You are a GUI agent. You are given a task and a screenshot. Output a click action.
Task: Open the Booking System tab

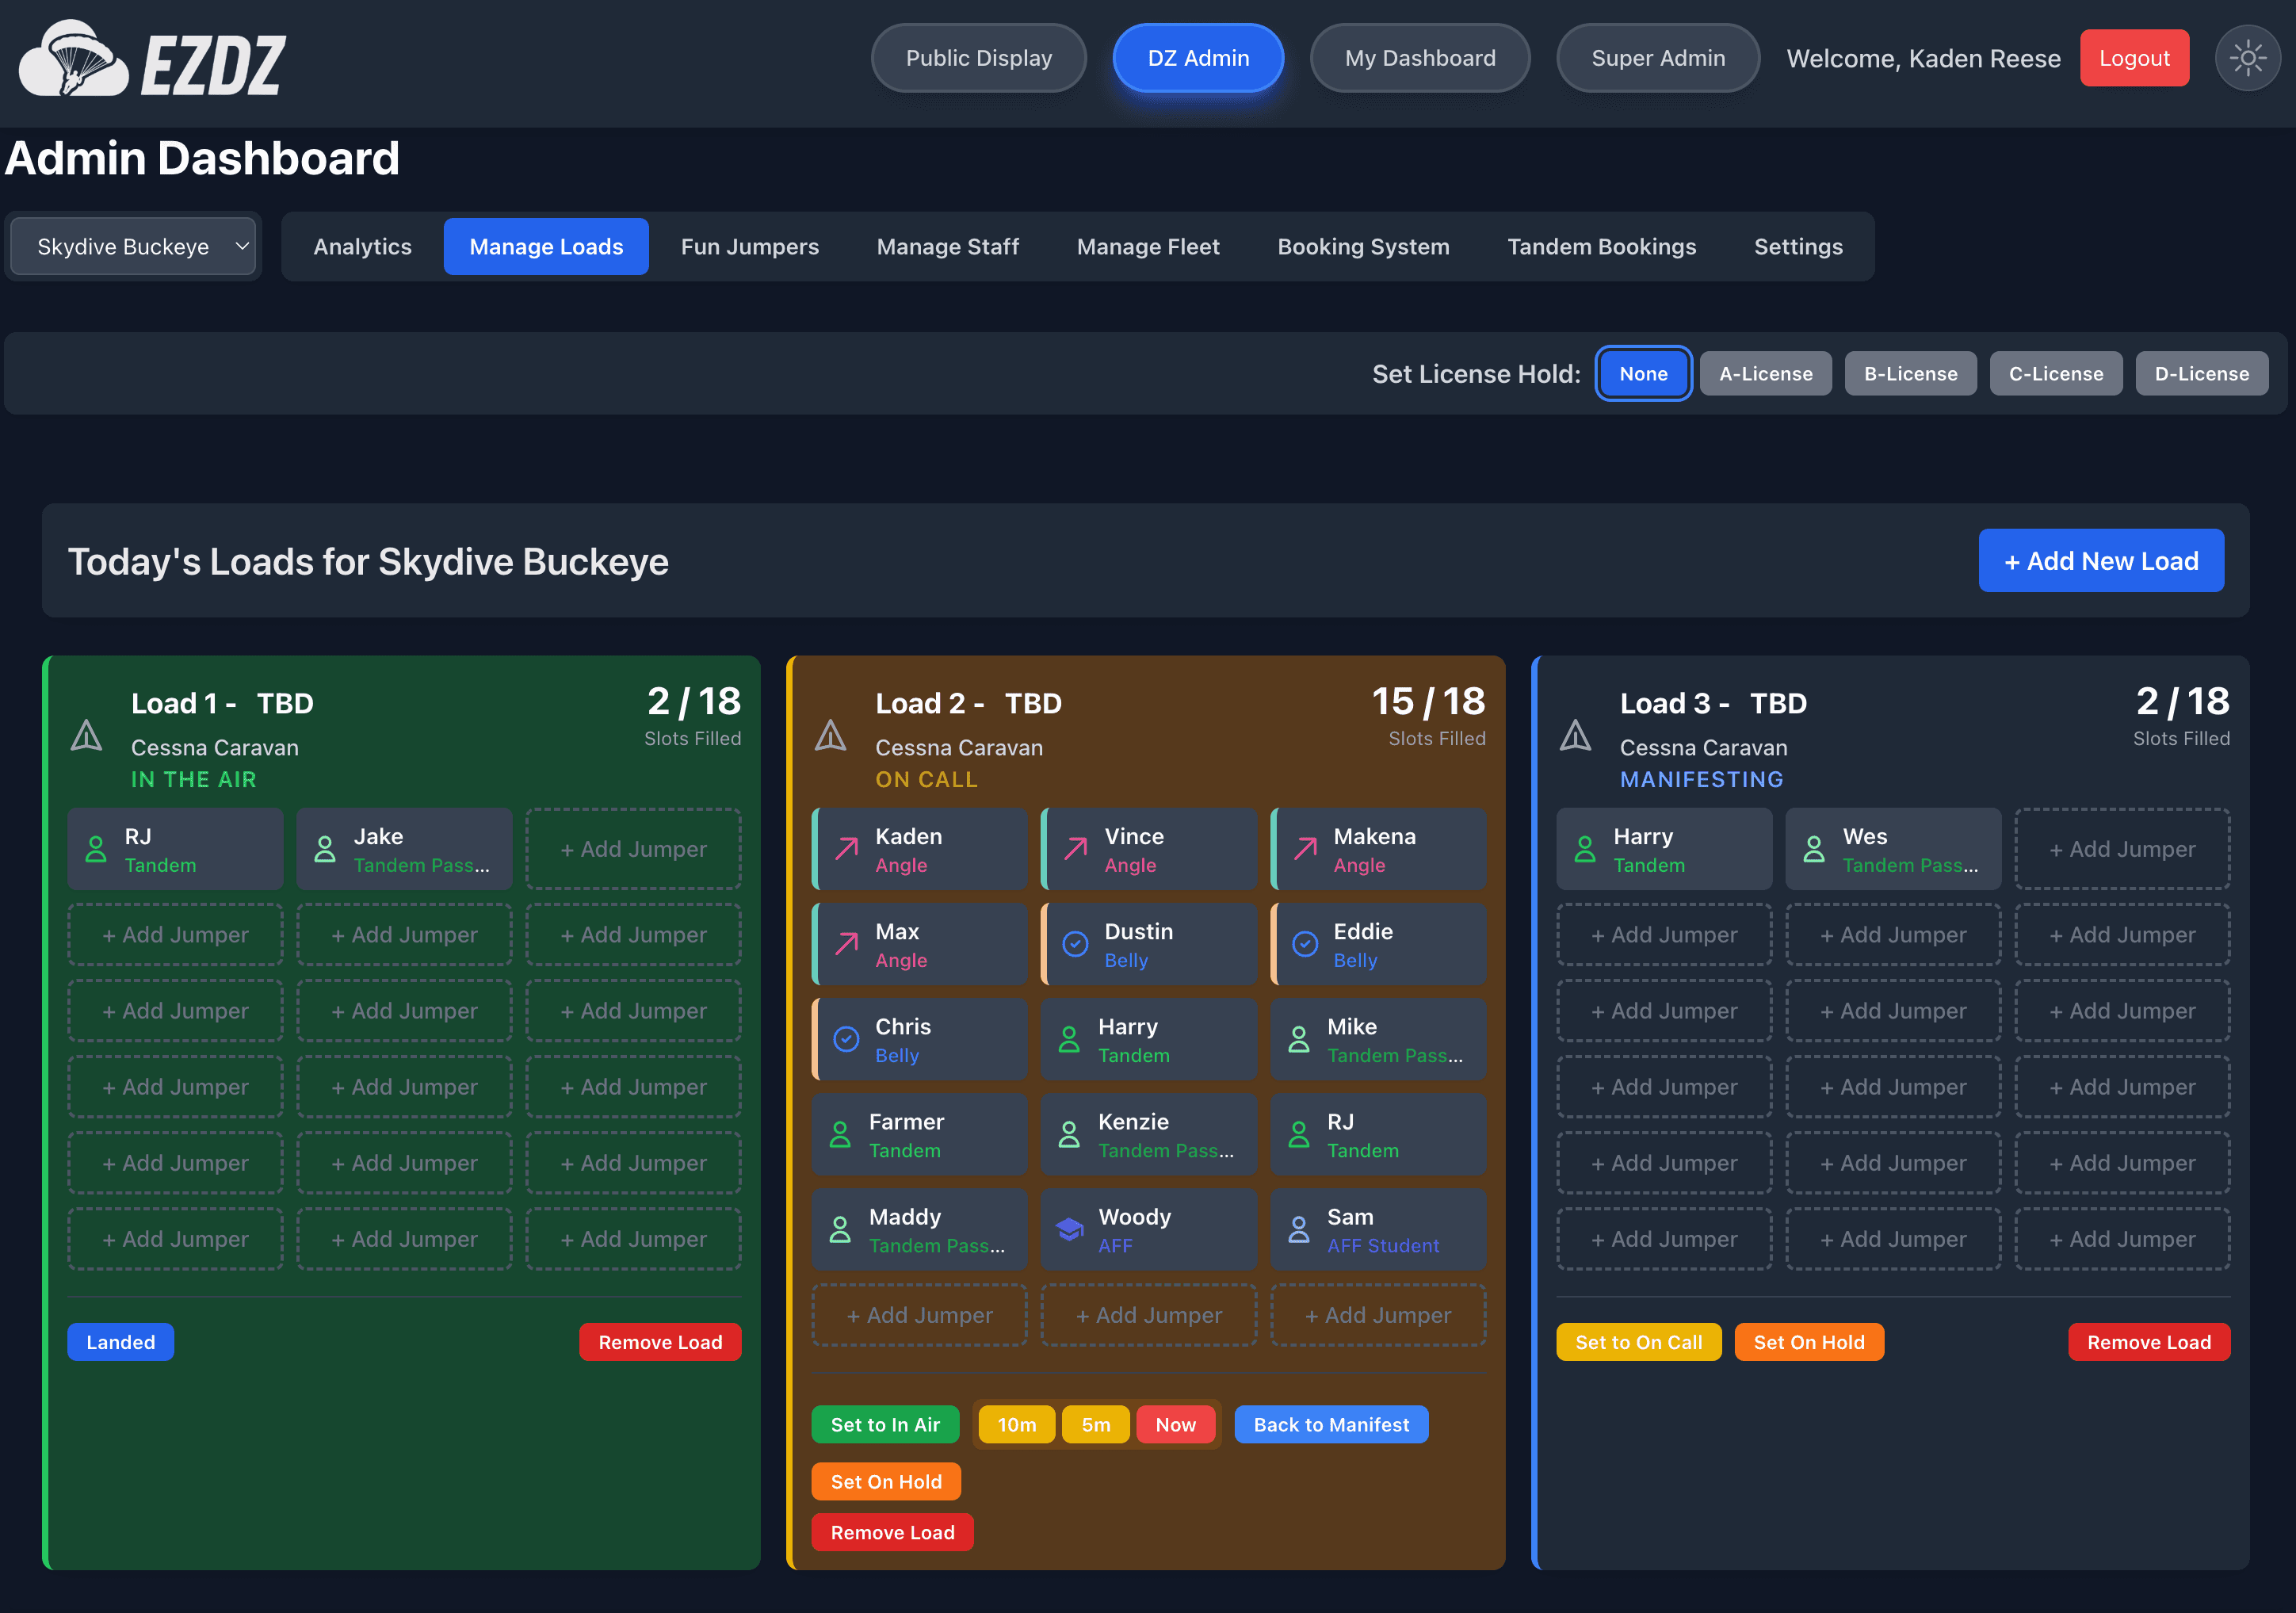click(x=1363, y=246)
